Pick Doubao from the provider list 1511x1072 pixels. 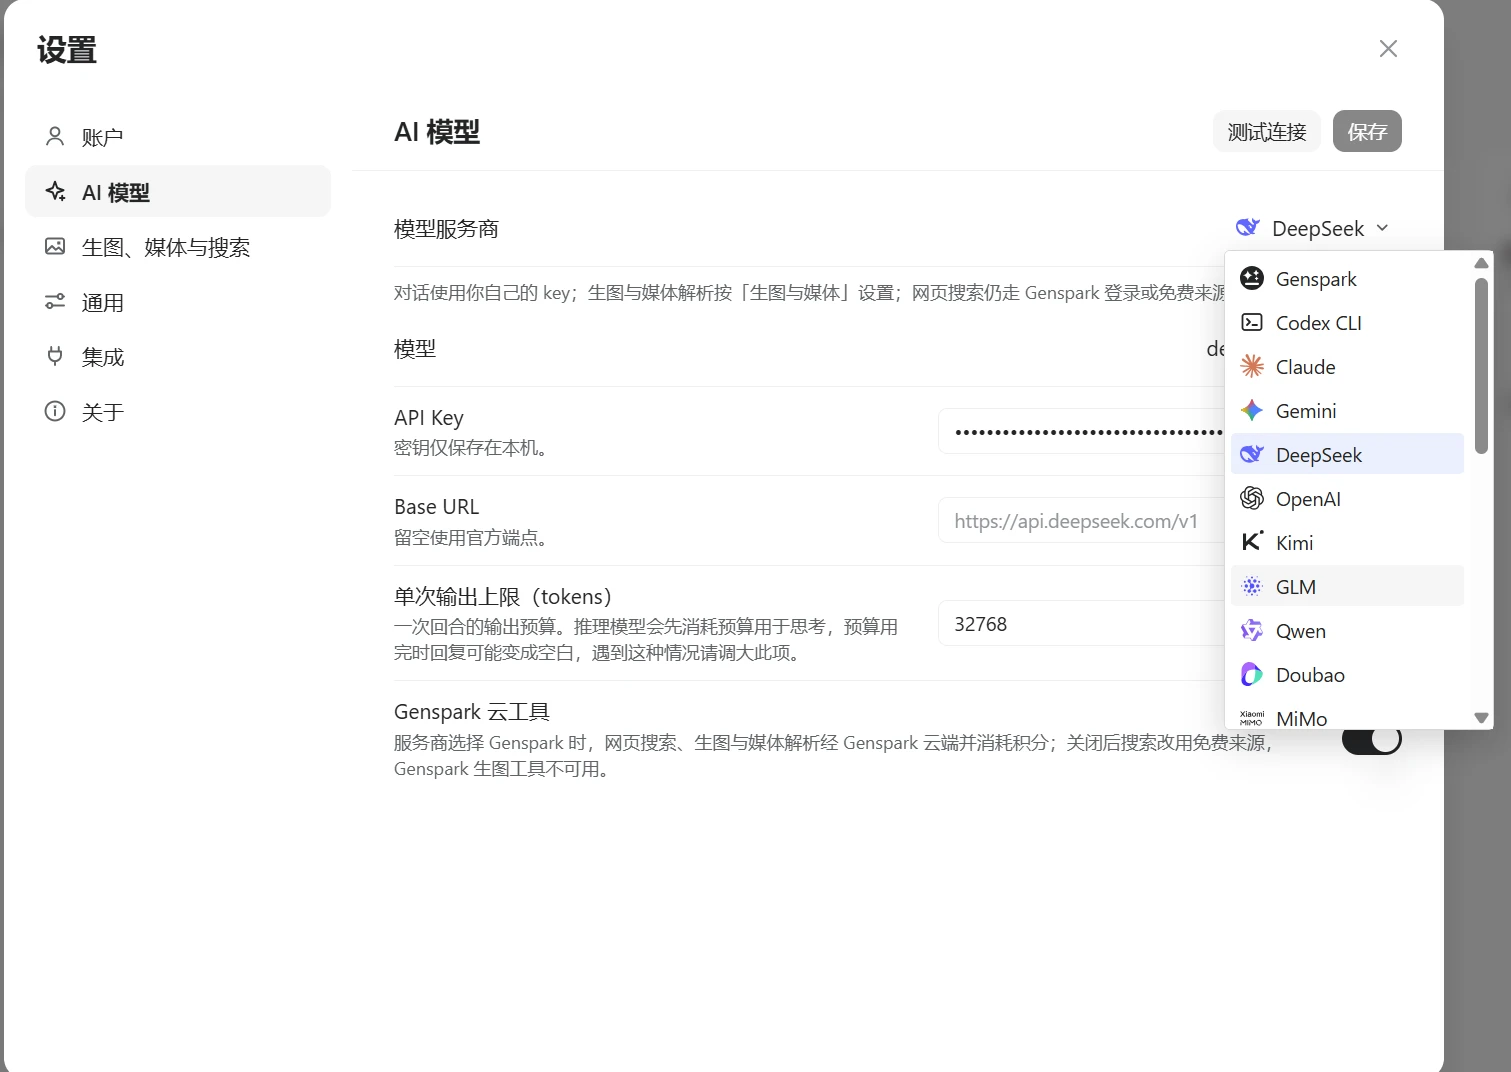click(x=1347, y=674)
